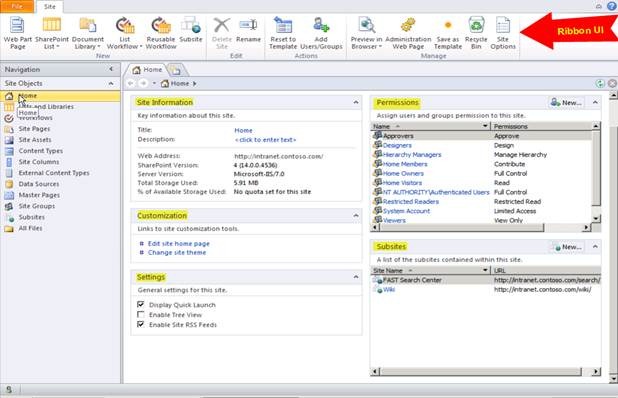This screenshot has height=398, width=618.
Task: Open Administration Web Page
Action: pyautogui.click(x=408, y=33)
